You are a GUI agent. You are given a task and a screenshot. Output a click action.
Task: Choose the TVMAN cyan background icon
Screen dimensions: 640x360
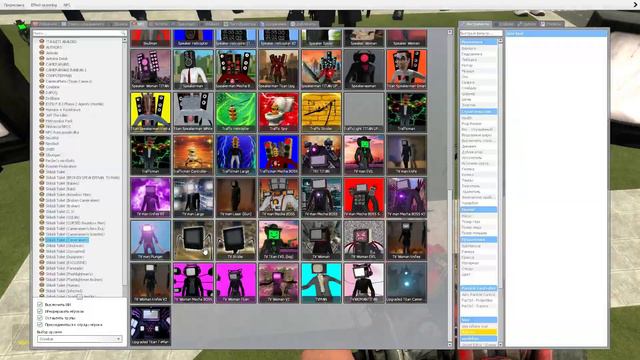[321, 282]
